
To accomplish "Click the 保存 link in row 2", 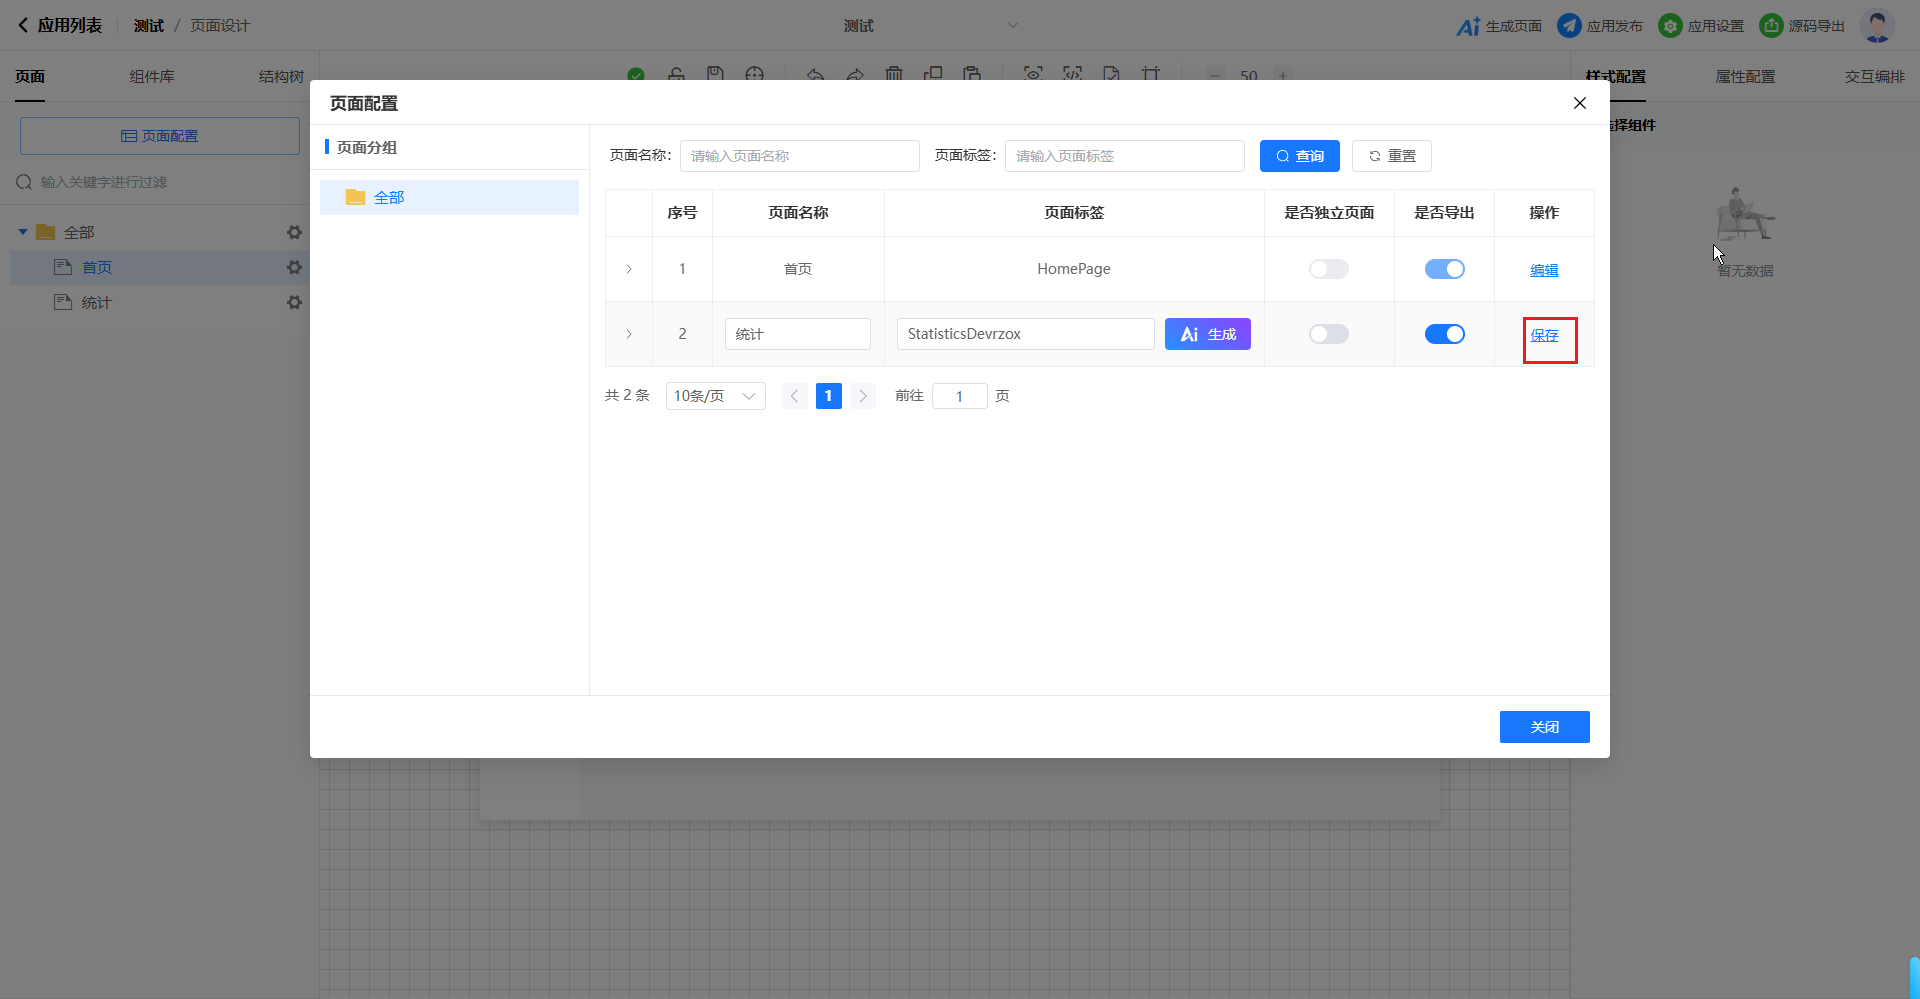I will click(x=1544, y=335).
